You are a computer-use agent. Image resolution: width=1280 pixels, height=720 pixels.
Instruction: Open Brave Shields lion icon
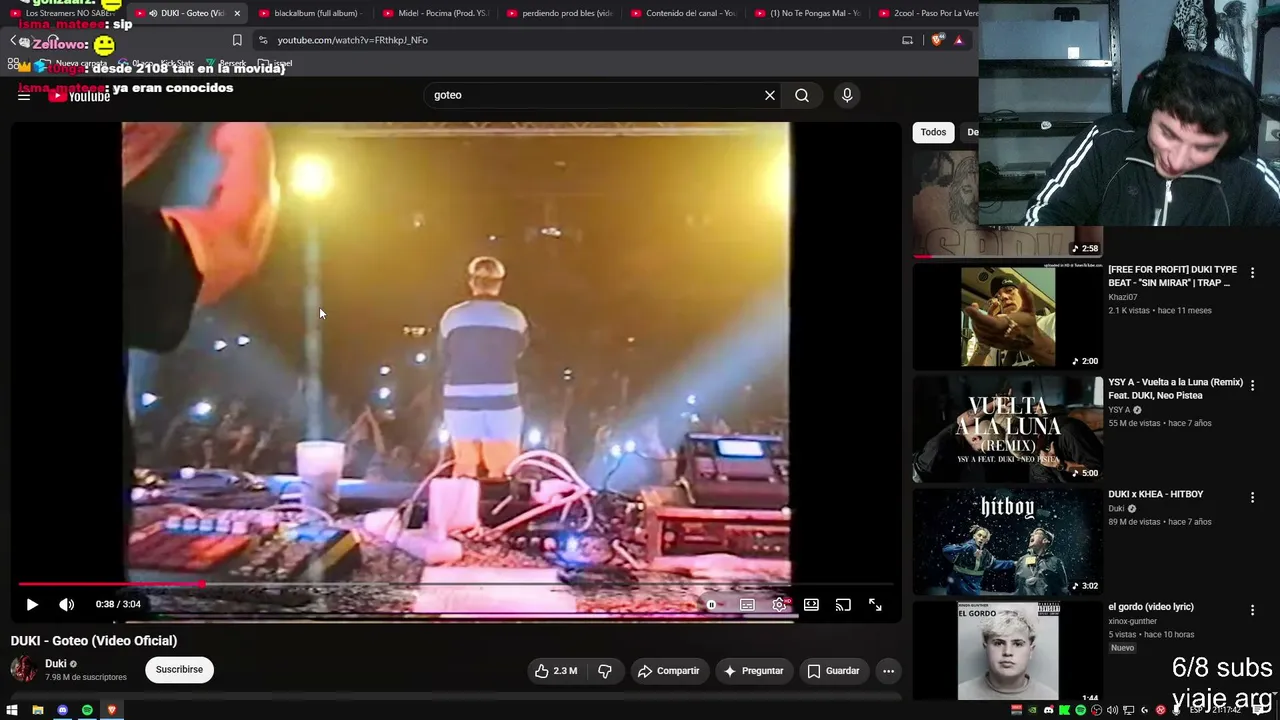[x=936, y=40]
